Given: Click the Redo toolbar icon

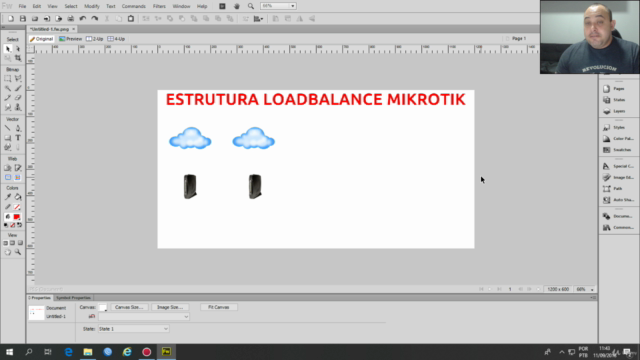Looking at the screenshot, I should (x=94, y=18).
